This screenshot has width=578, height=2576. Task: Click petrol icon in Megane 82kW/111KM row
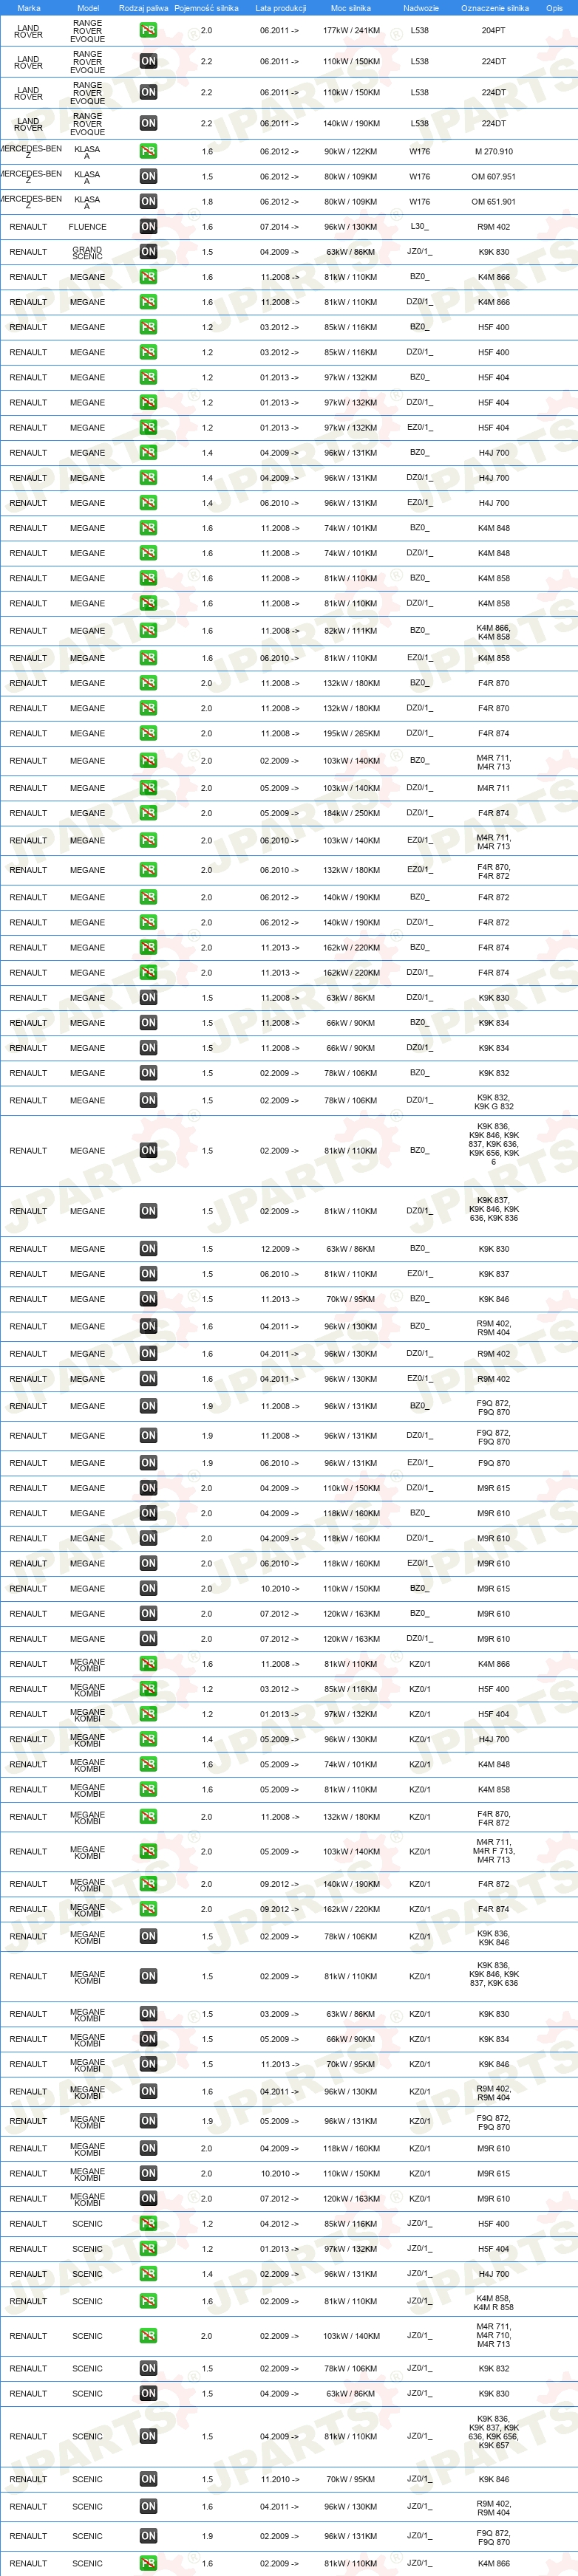tap(148, 631)
